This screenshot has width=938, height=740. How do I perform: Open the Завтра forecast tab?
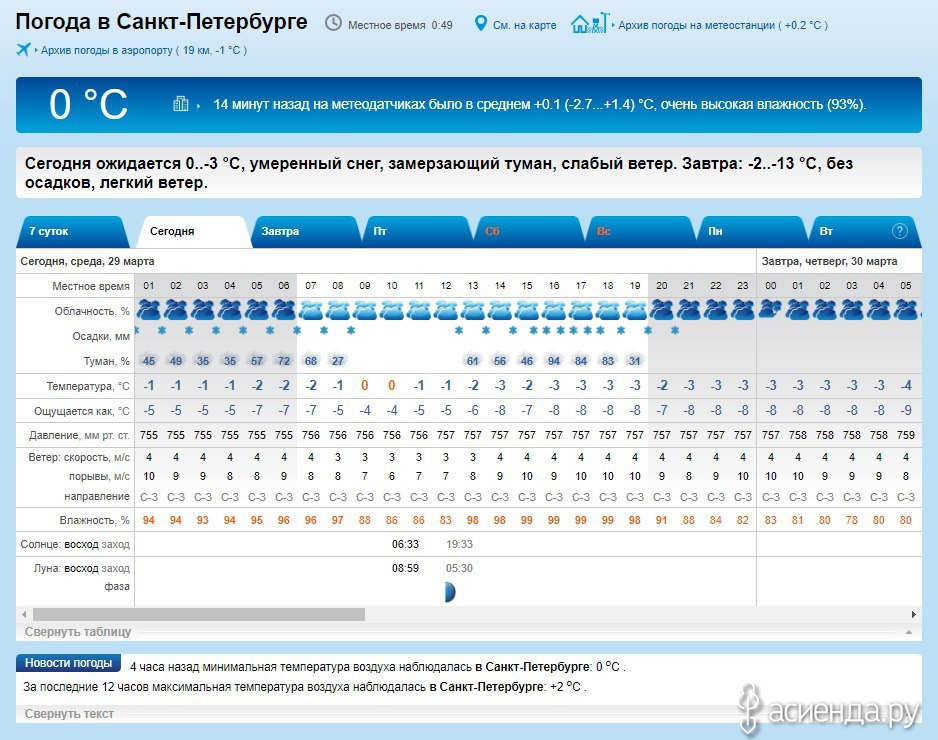click(x=305, y=232)
